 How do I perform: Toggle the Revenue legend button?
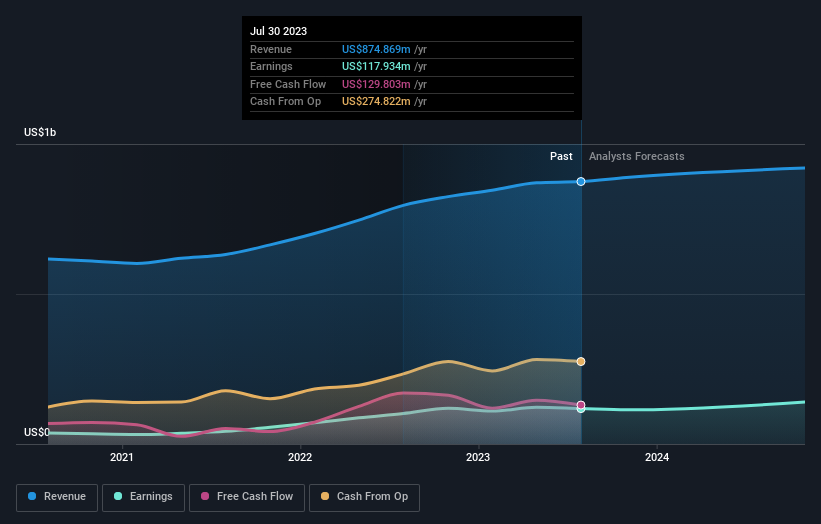[x=57, y=497]
